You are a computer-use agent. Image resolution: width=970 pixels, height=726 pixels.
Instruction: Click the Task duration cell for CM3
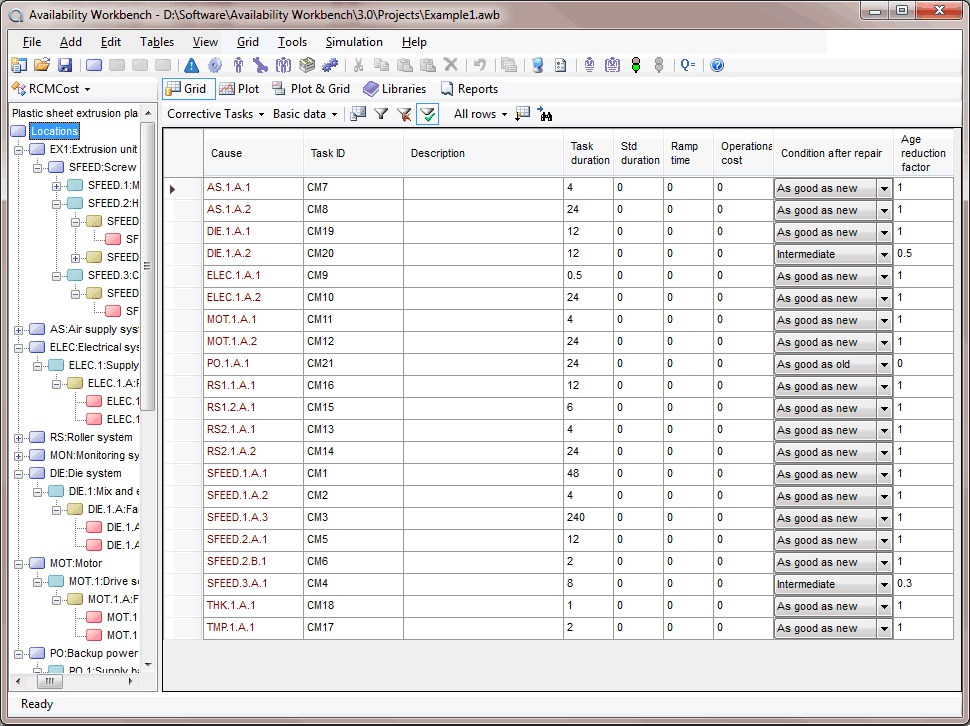pyautogui.click(x=587, y=518)
